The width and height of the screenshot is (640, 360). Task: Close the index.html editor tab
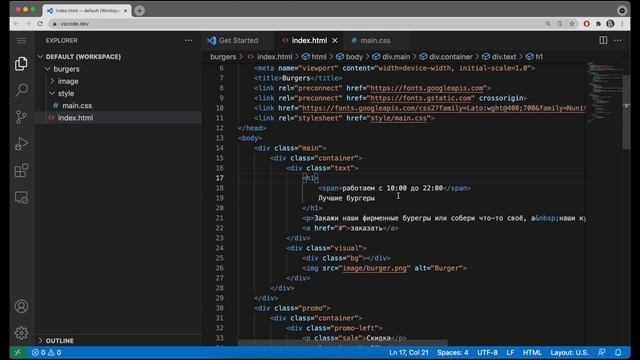click(335, 40)
